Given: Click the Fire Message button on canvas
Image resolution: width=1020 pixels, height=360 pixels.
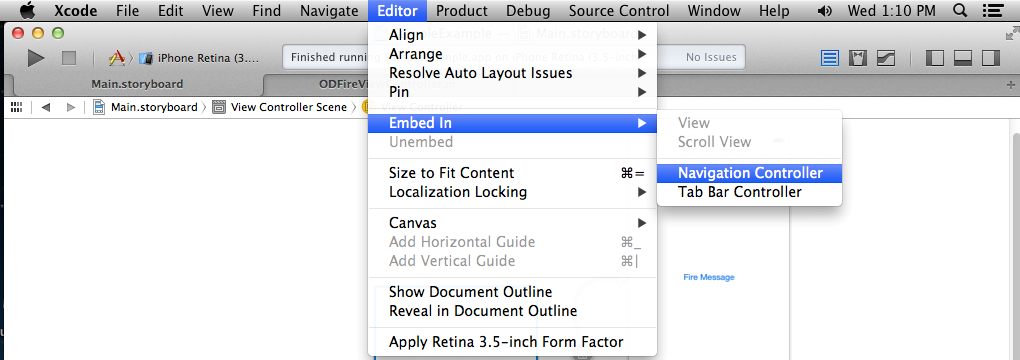Looking at the screenshot, I should click(708, 277).
